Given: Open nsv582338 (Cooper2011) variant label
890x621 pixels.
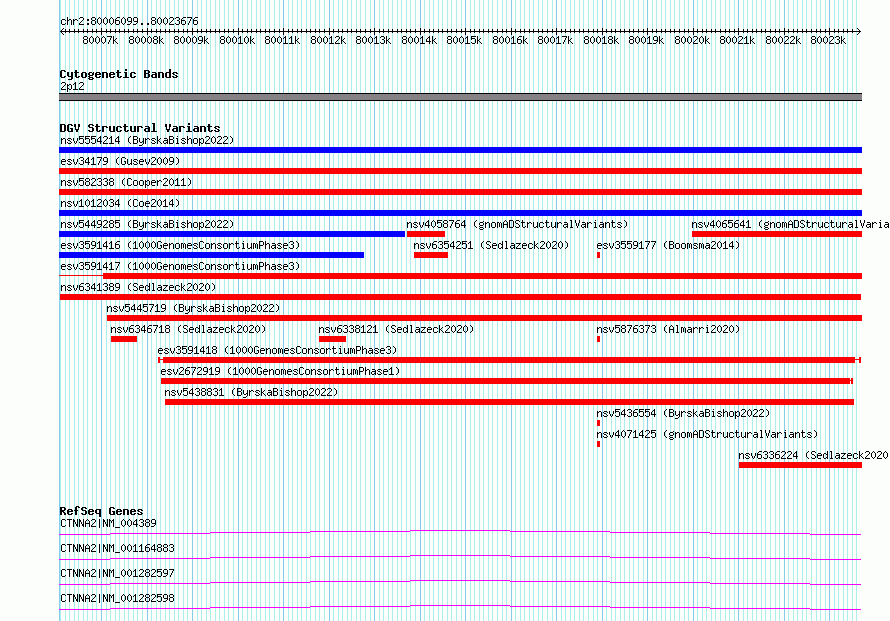Looking at the screenshot, I should [126, 182].
